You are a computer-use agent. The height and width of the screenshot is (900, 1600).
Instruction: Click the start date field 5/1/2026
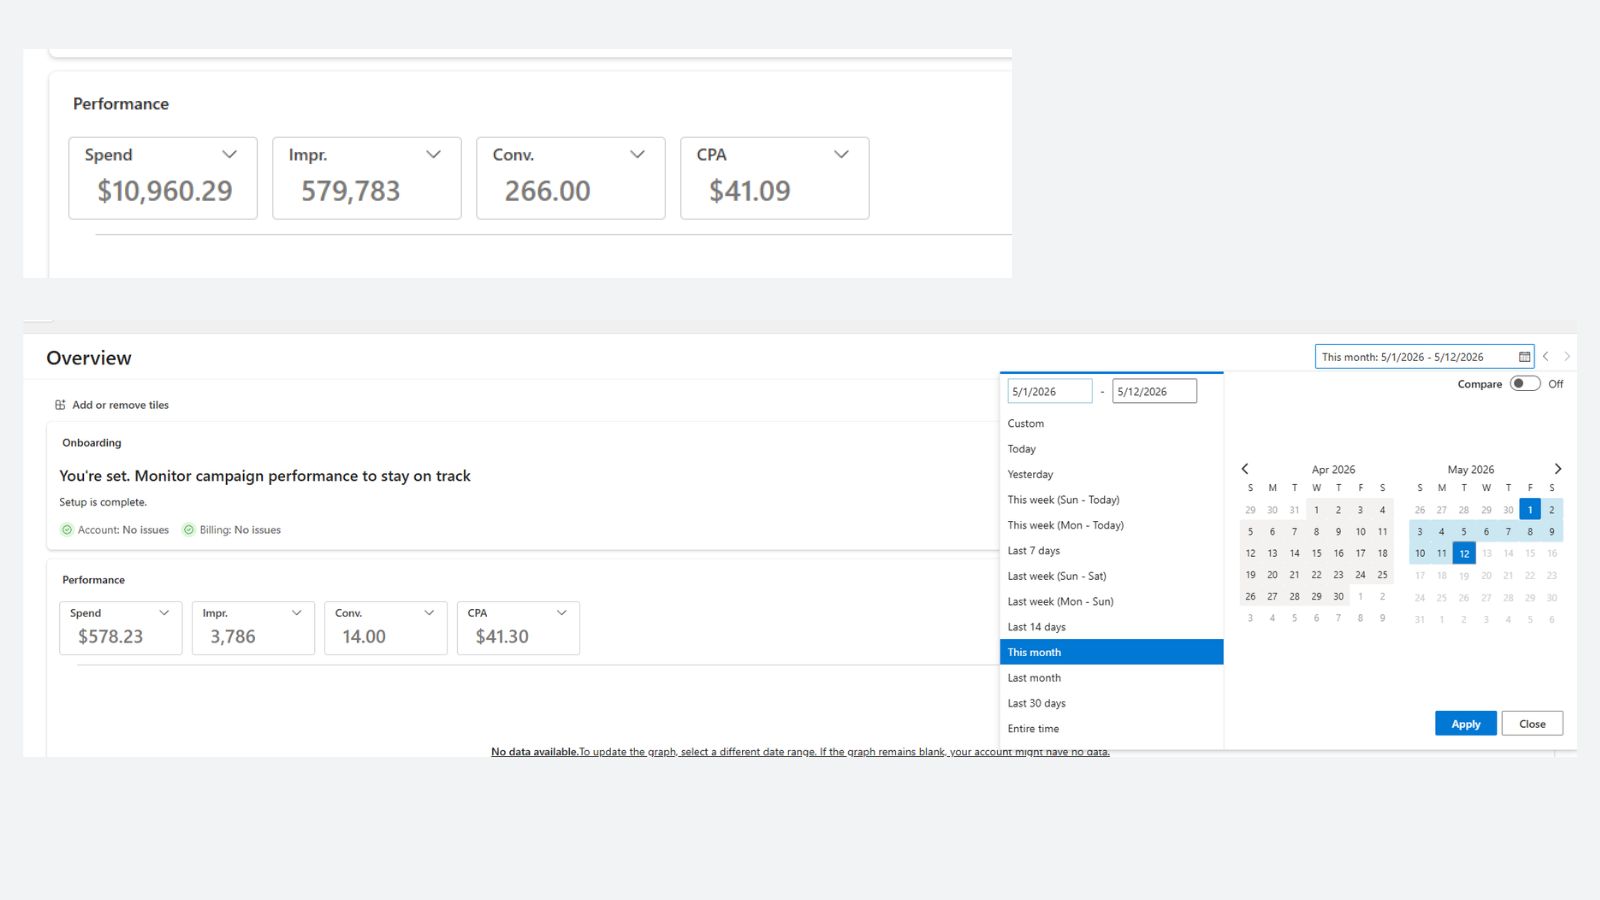click(x=1050, y=392)
